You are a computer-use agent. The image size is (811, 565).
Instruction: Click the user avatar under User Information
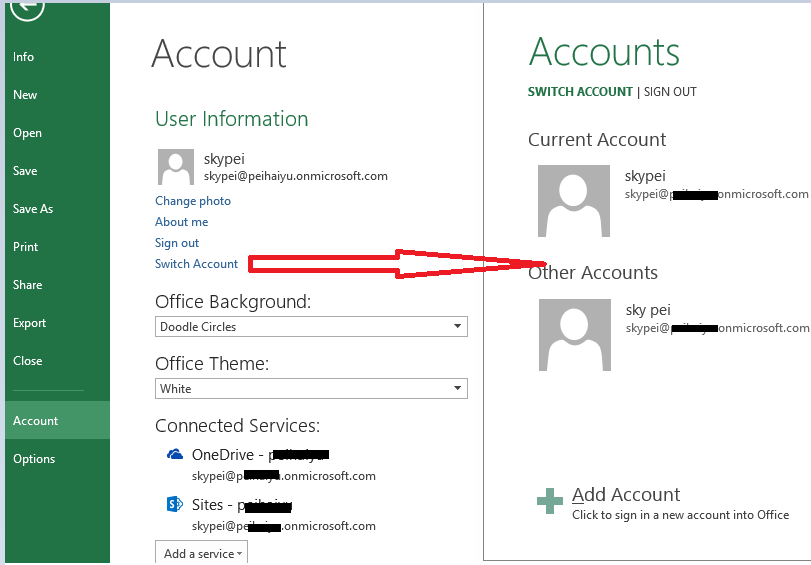(x=176, y=167)
